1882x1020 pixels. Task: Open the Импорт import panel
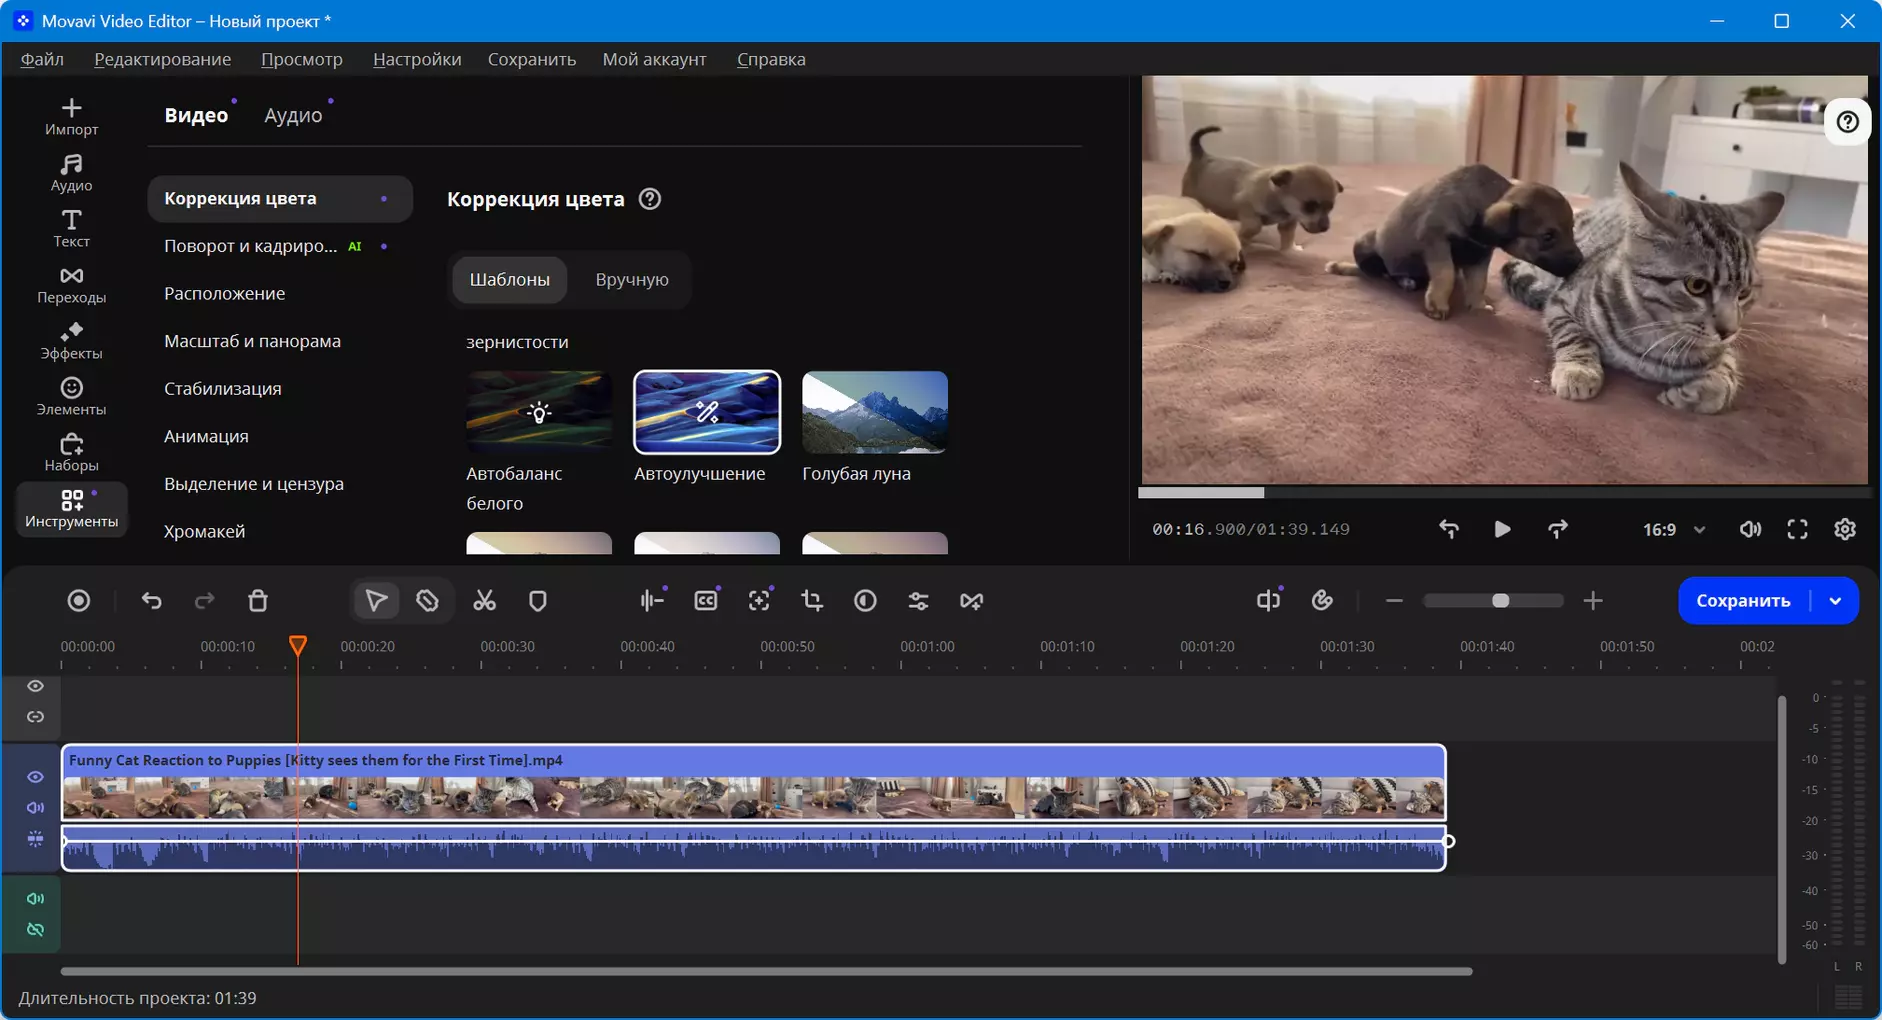(x=71, y=117)
